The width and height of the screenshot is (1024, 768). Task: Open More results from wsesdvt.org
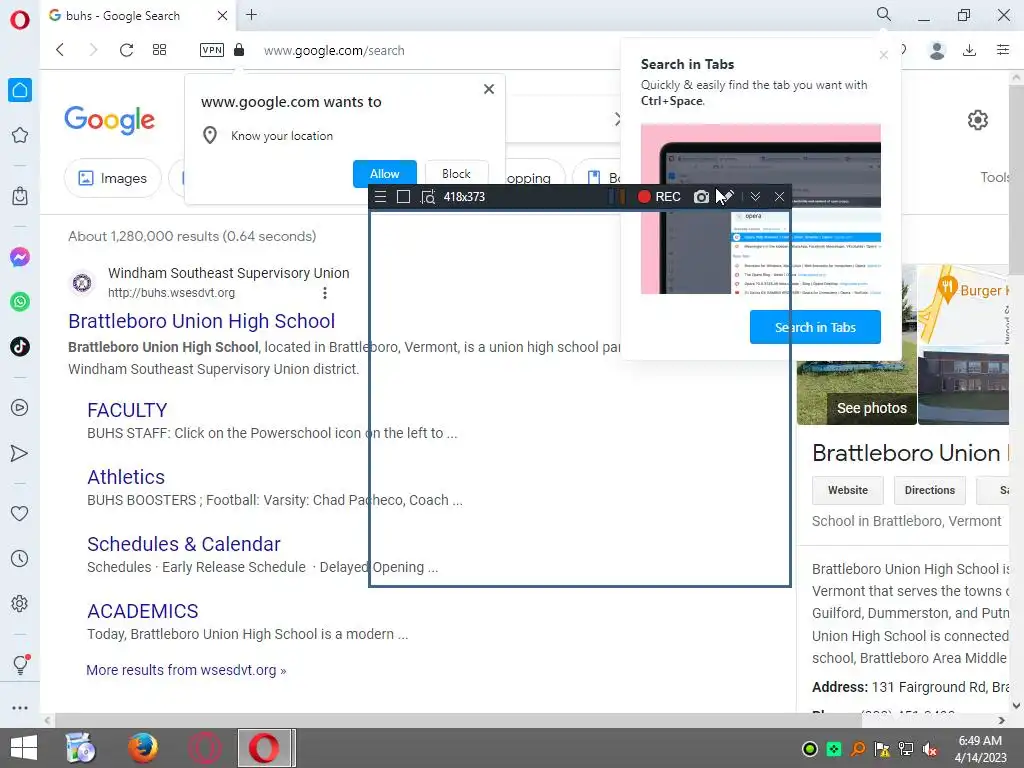186,670
